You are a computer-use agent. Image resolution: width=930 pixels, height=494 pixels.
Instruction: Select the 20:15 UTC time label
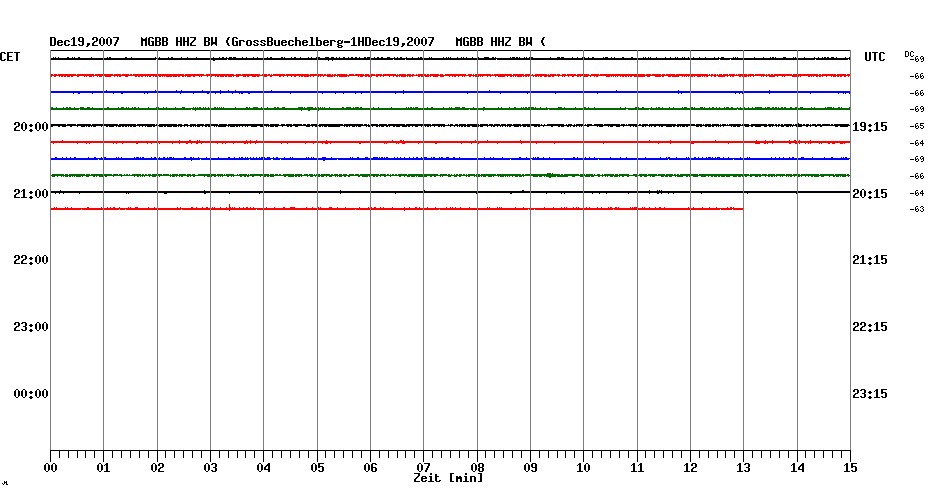[x=870, y=194]
